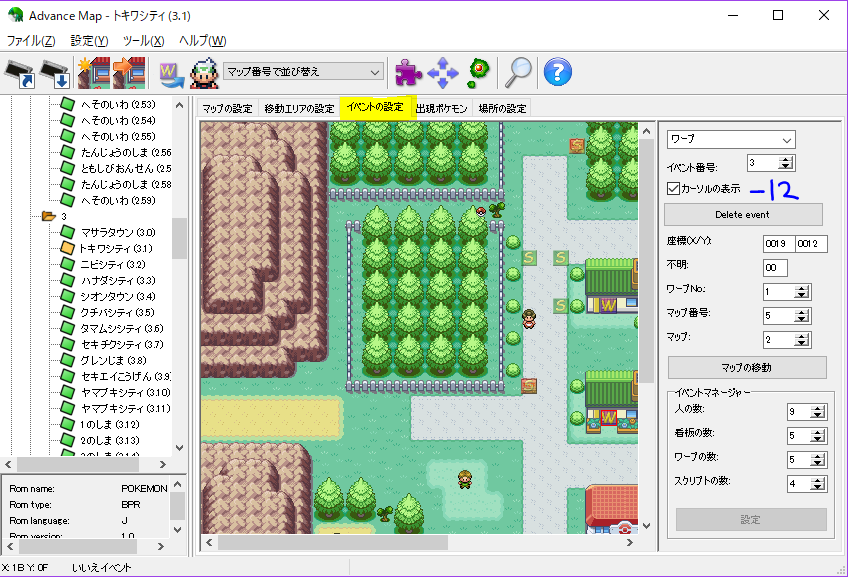
Task: Increase the ワープNo spinner value
Action: 802,289
